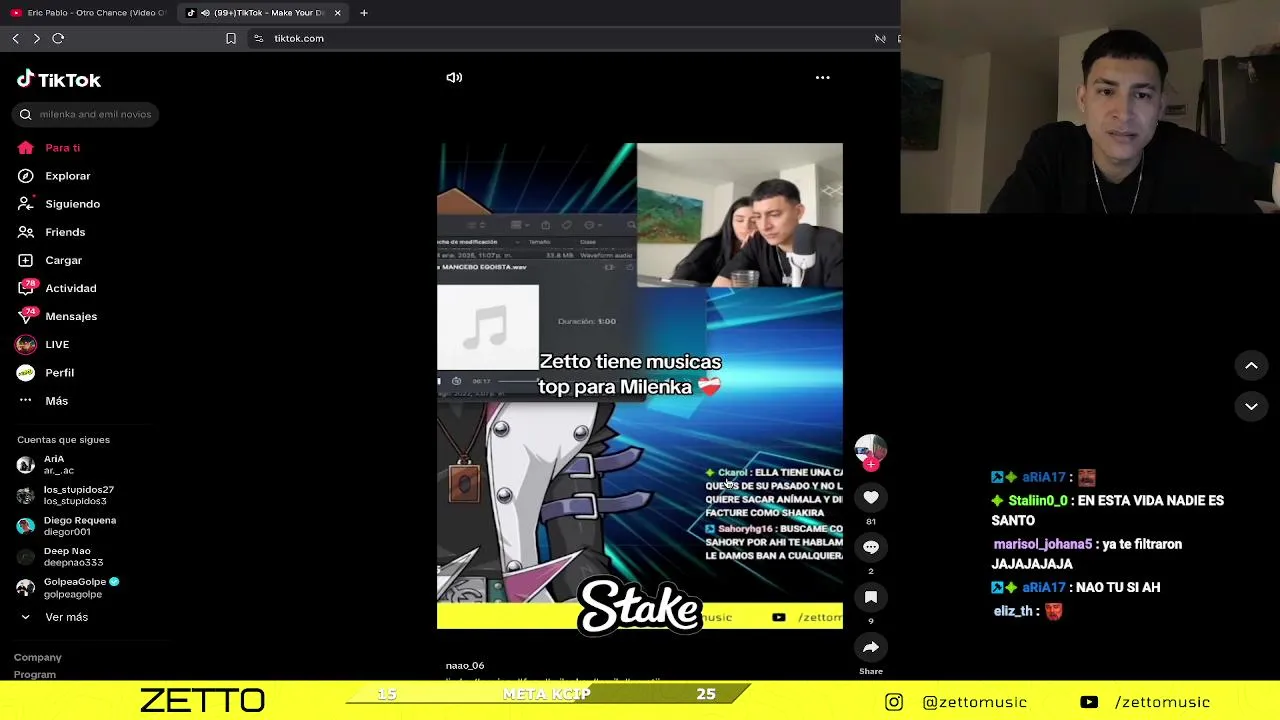The image size is (1280, 720).
Task: Open los_stupidos27 followed account
Action: 66,495
